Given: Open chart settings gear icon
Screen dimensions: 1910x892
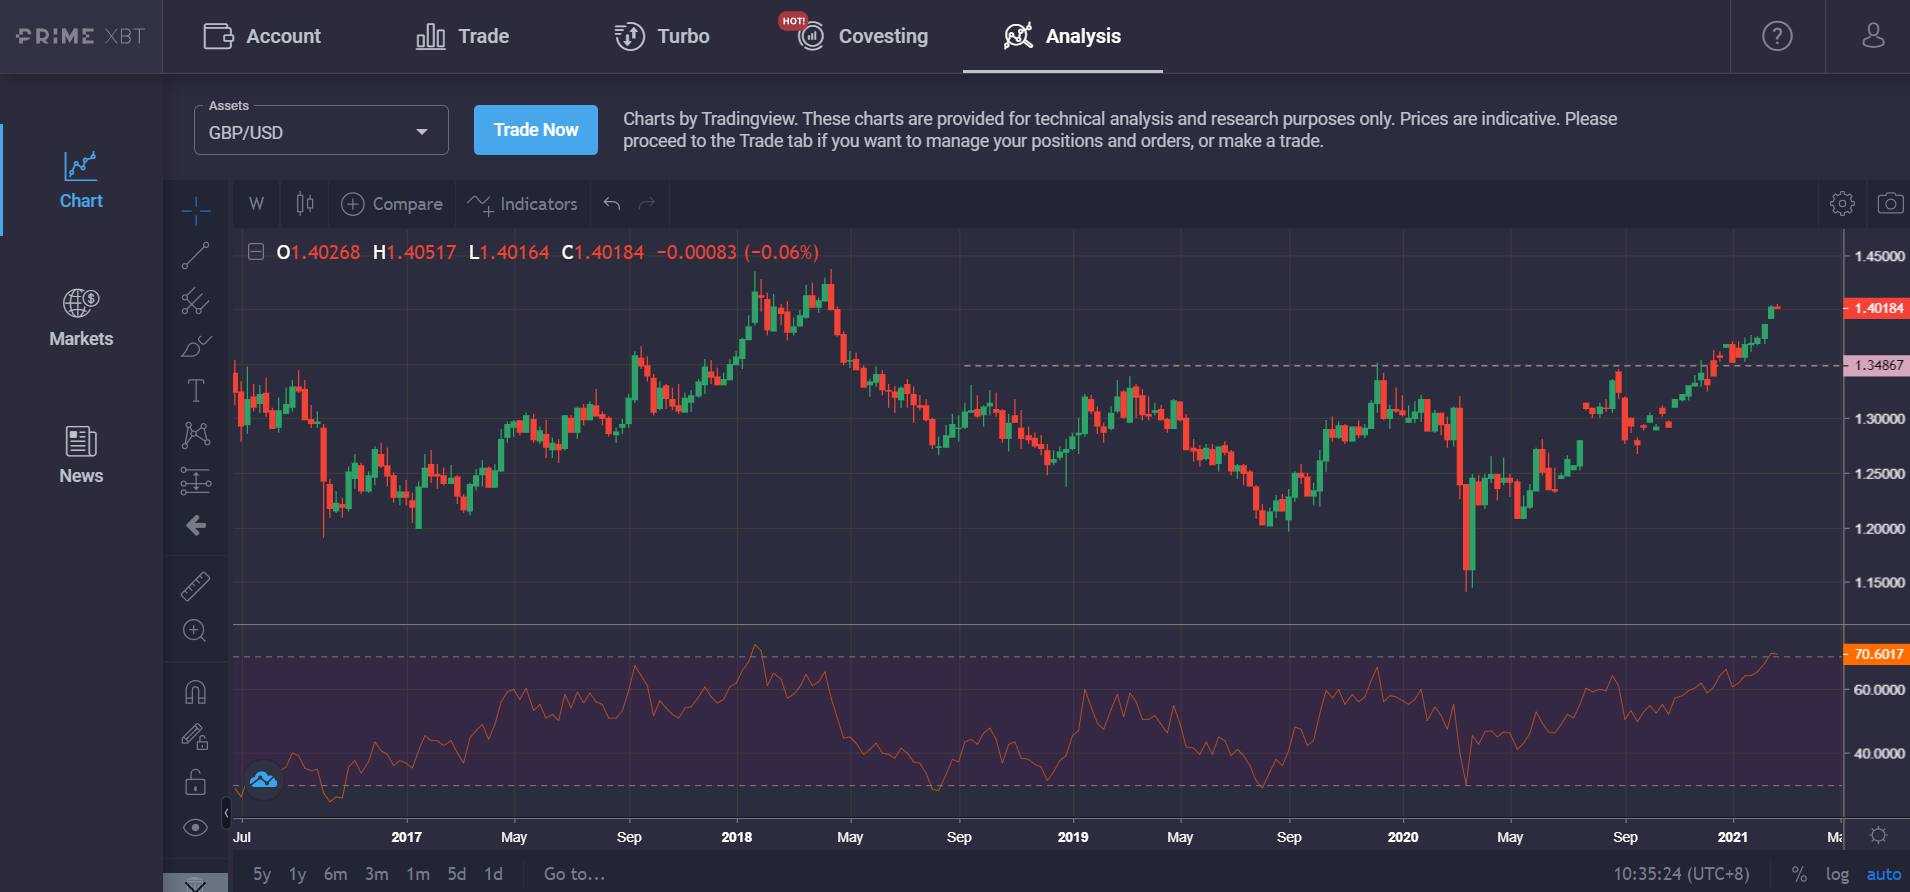Looking at the screenshot, I should [x=1842, y=204].
